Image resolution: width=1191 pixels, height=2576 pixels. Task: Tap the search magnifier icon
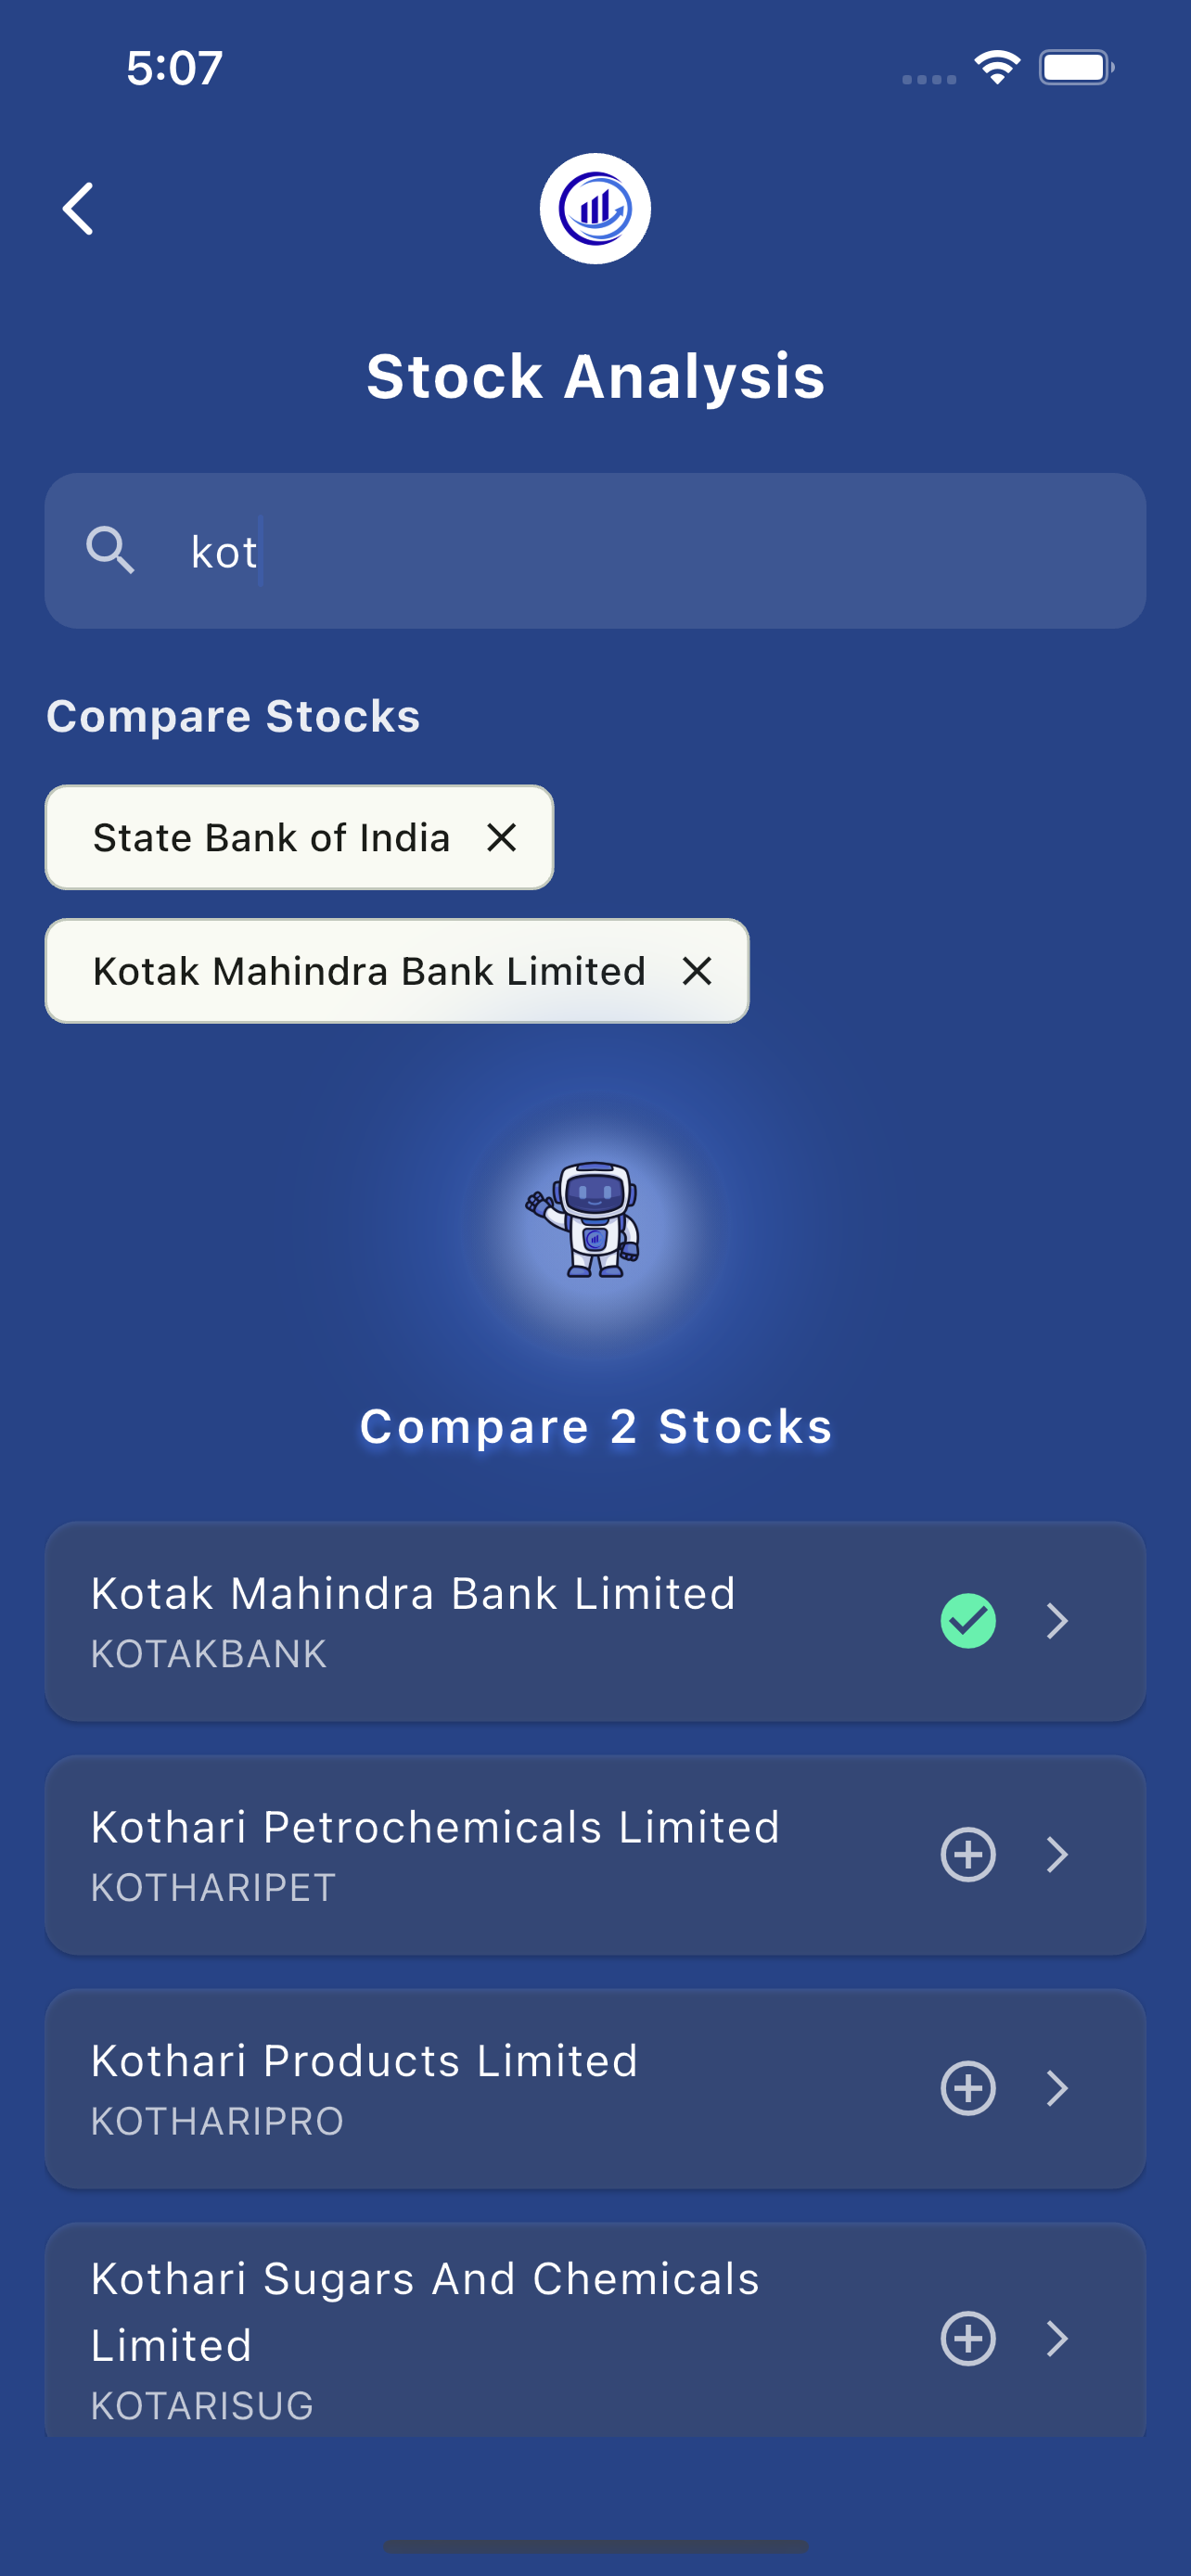coord(110,551)
